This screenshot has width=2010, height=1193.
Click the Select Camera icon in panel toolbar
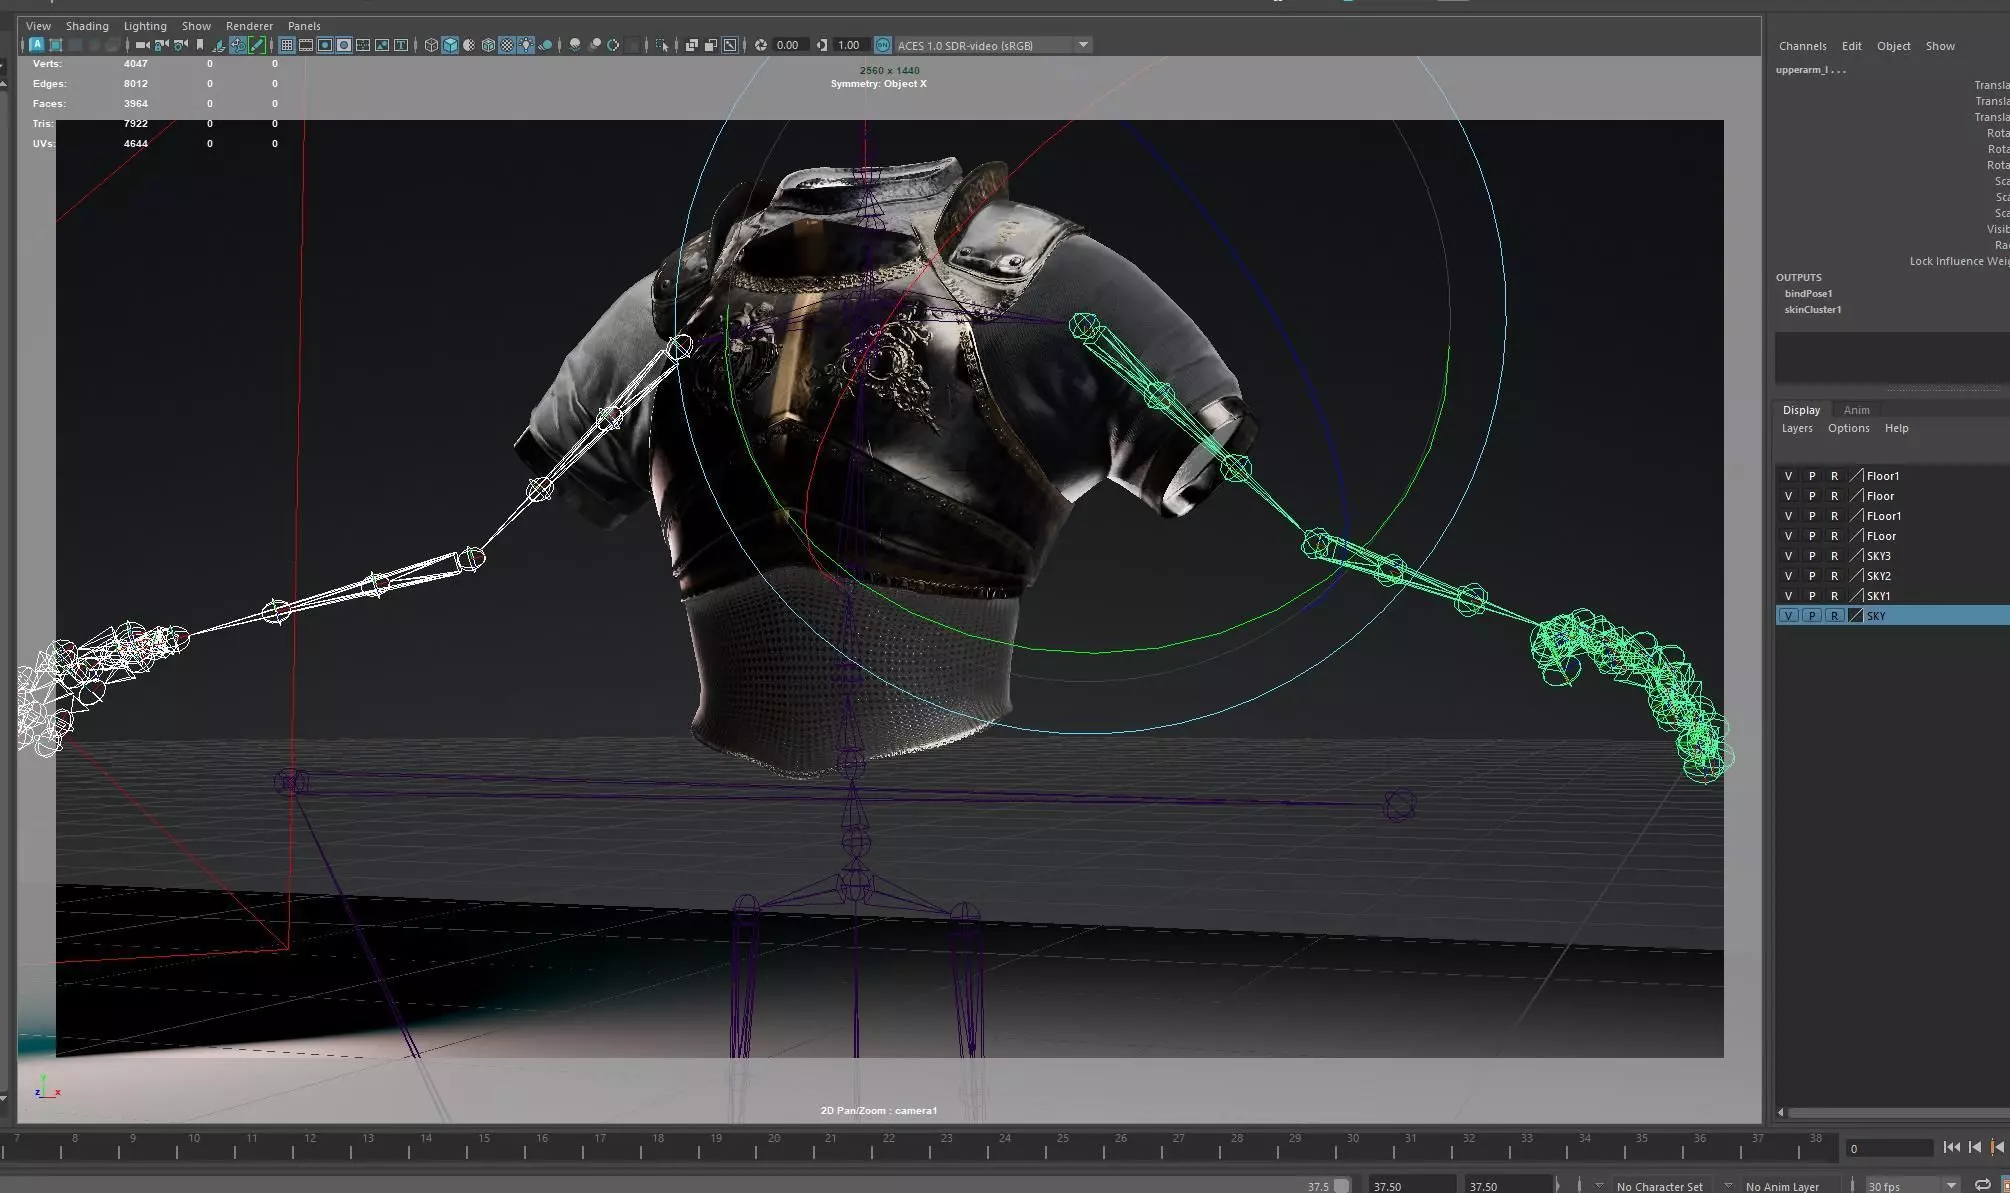(142, 45)
